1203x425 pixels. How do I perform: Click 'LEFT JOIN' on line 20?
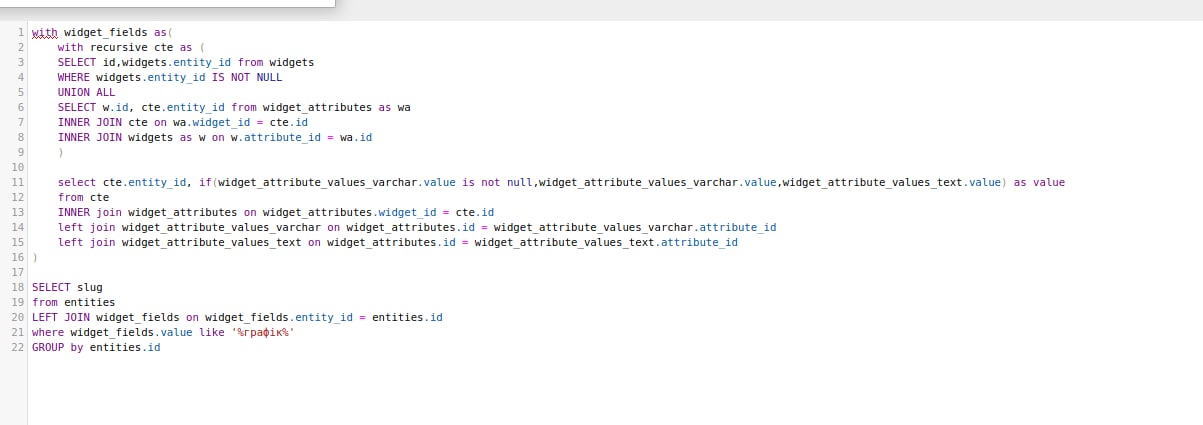pos(60,317)
